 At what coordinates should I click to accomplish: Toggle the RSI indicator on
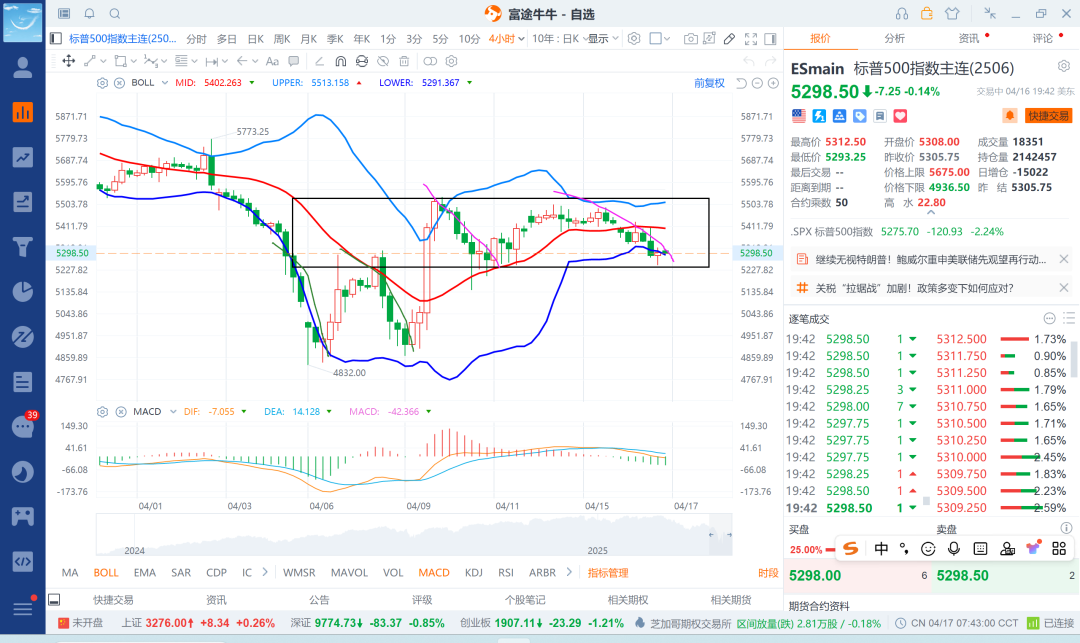506,573
